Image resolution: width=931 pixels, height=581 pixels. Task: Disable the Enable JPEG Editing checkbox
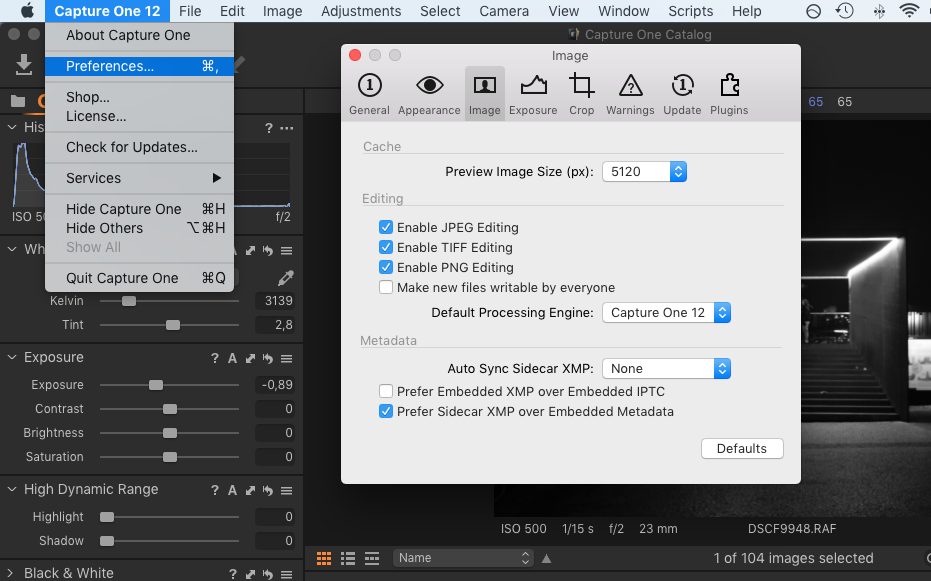pos(386,227)
